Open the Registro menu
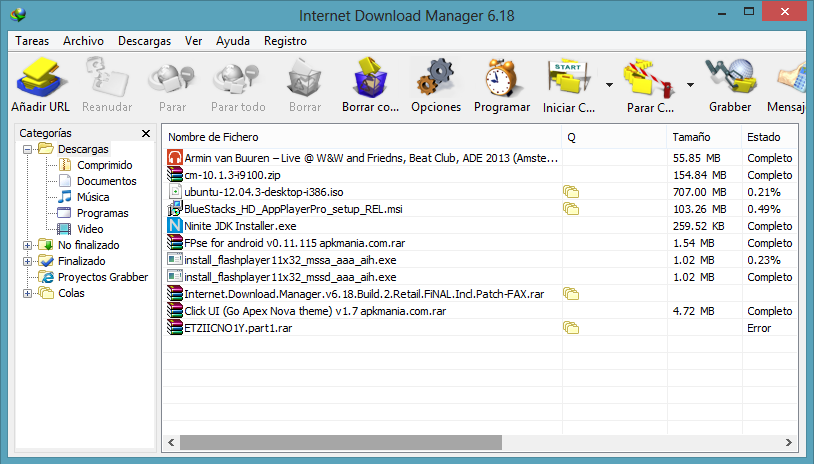Image resolution: width=814 pixels, height=464 pixels. (286, 41)
